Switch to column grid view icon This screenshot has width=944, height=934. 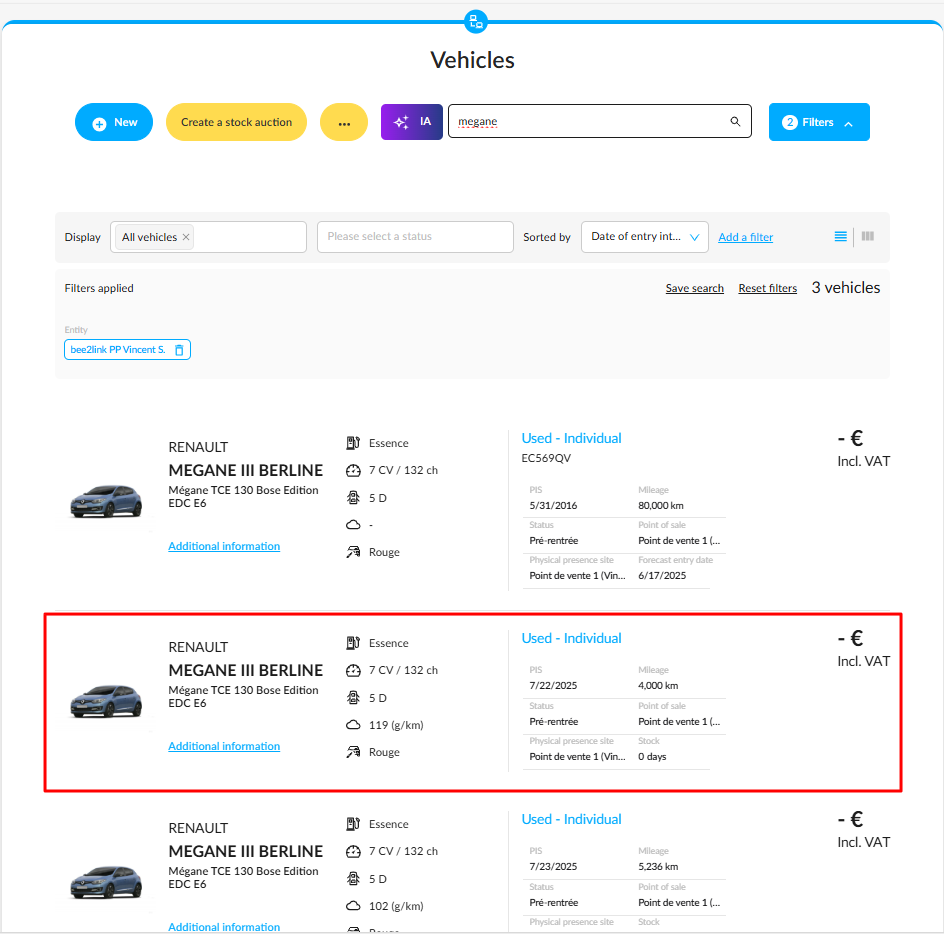click(x=868, y=237)
